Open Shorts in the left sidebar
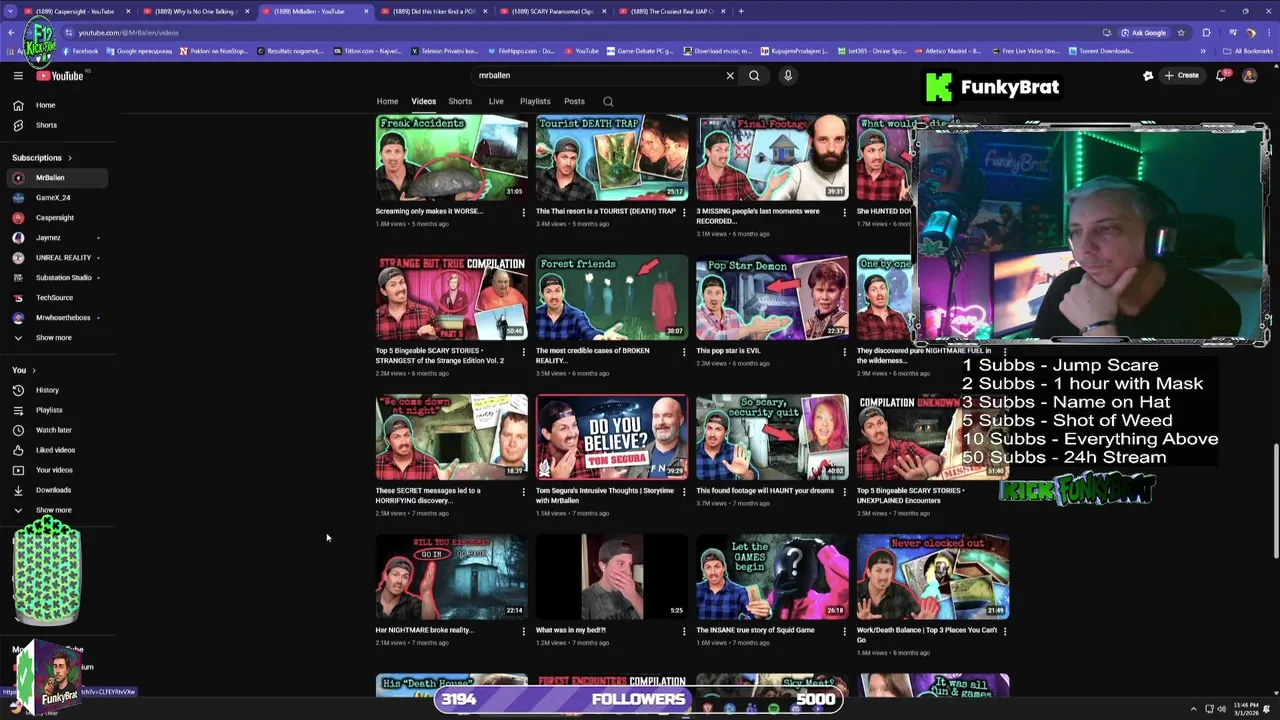1280x720 pixels. pos(57,125)
